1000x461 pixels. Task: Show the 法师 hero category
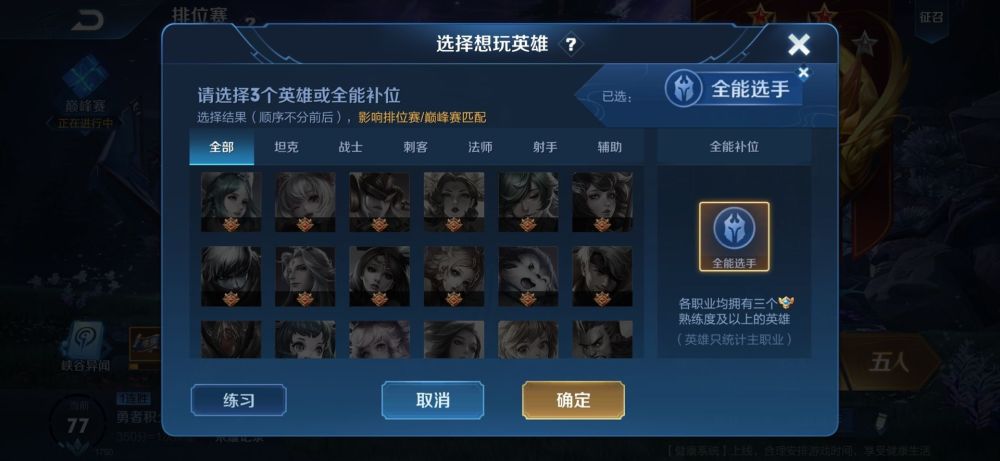click(x=480, y=147)
